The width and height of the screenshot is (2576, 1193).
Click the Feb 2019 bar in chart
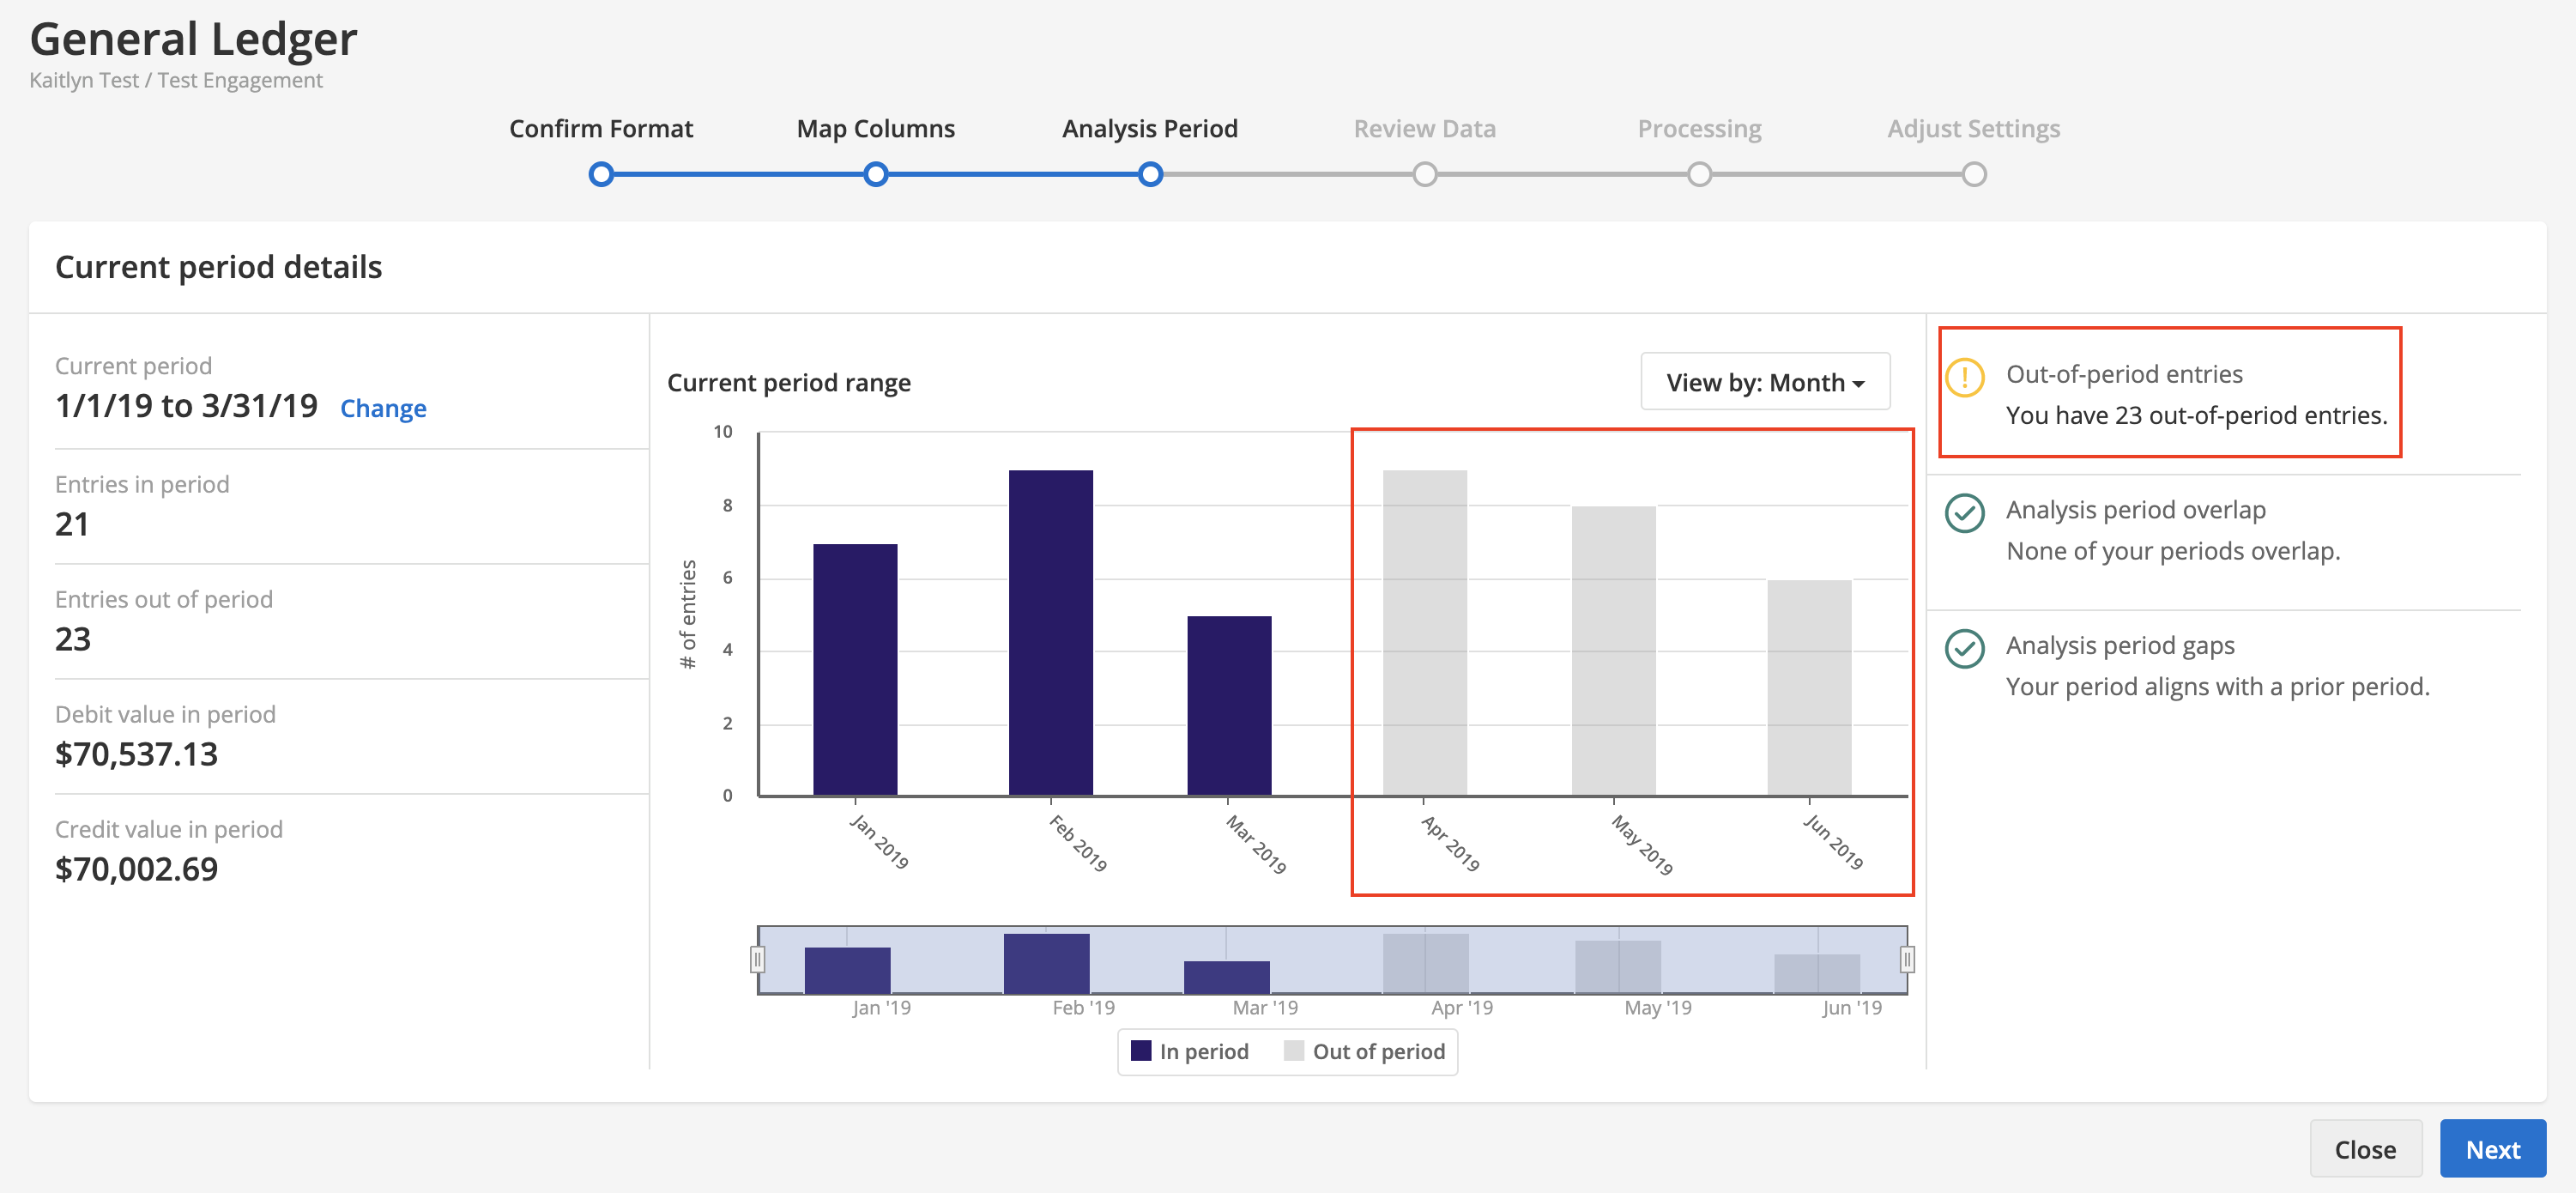pyautogui.click(x=1050, y=633)
